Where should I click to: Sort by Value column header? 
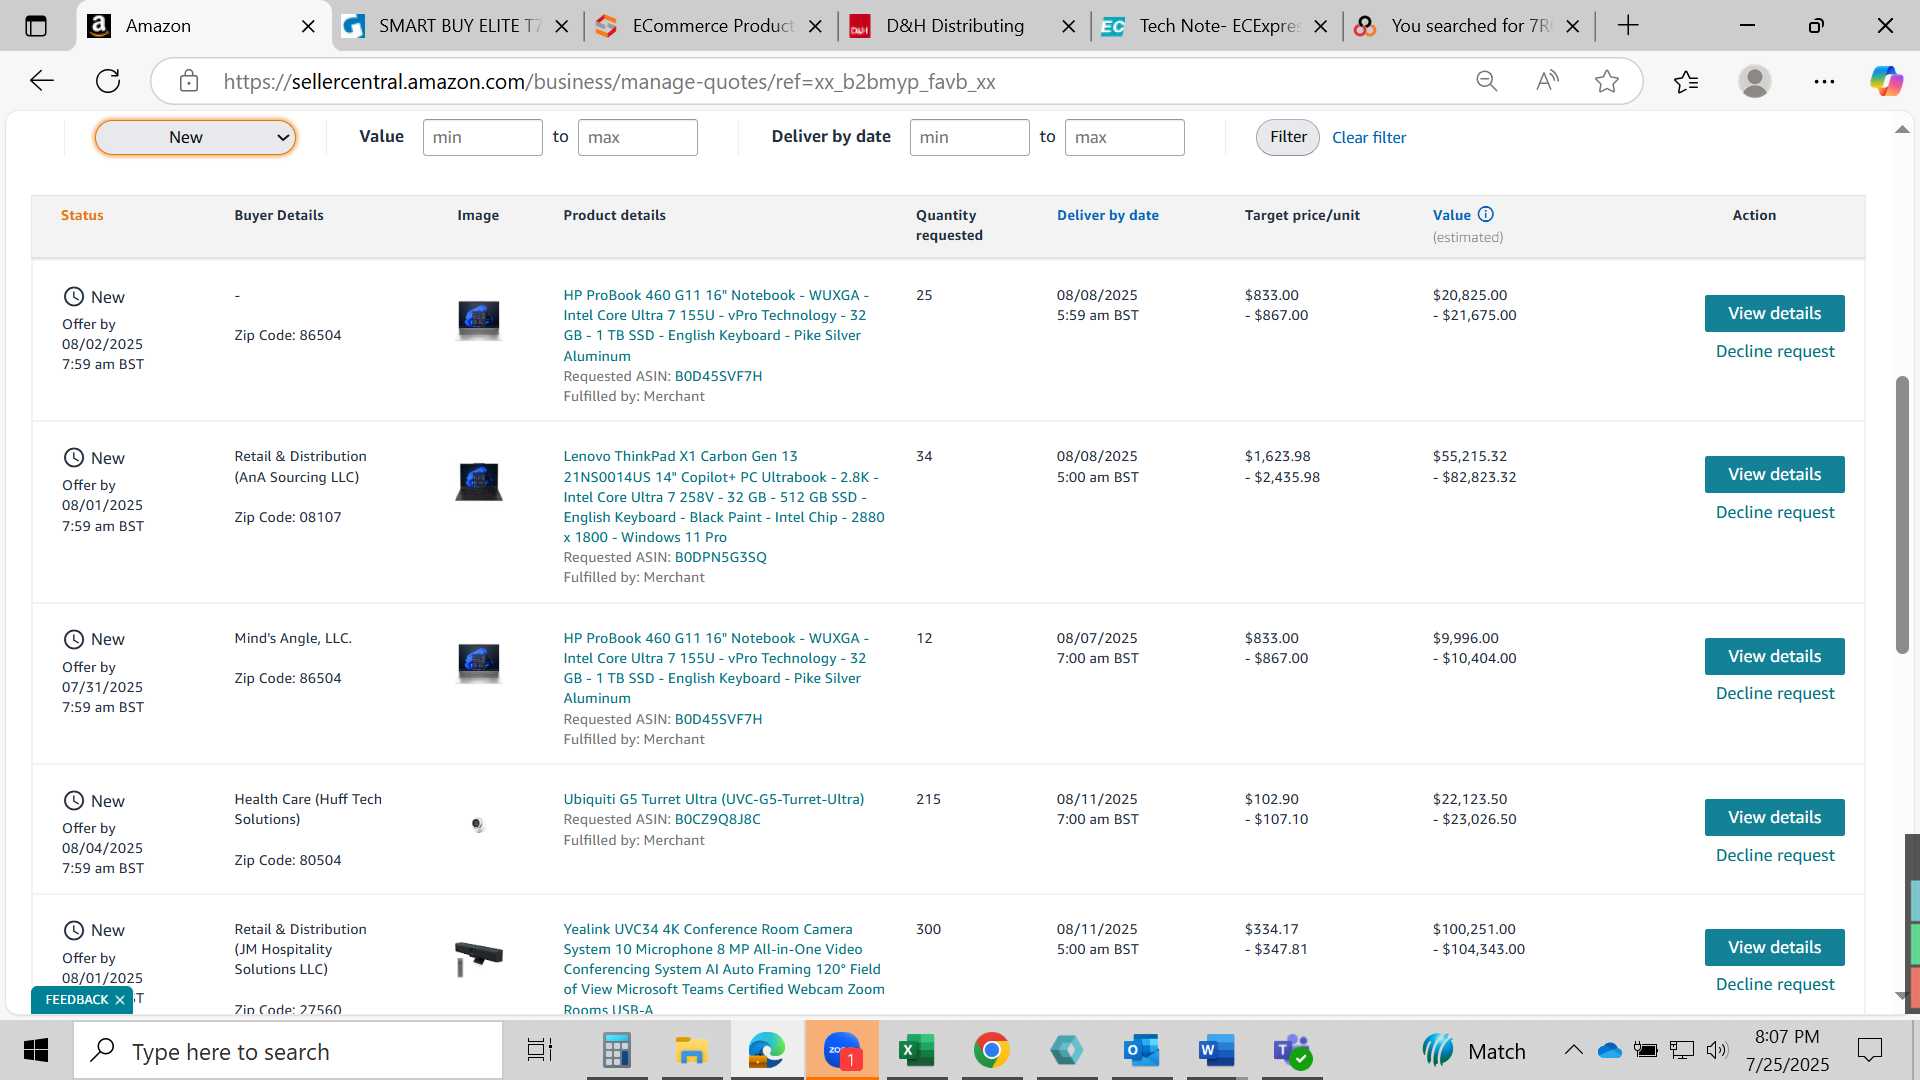pos(1452,215)
